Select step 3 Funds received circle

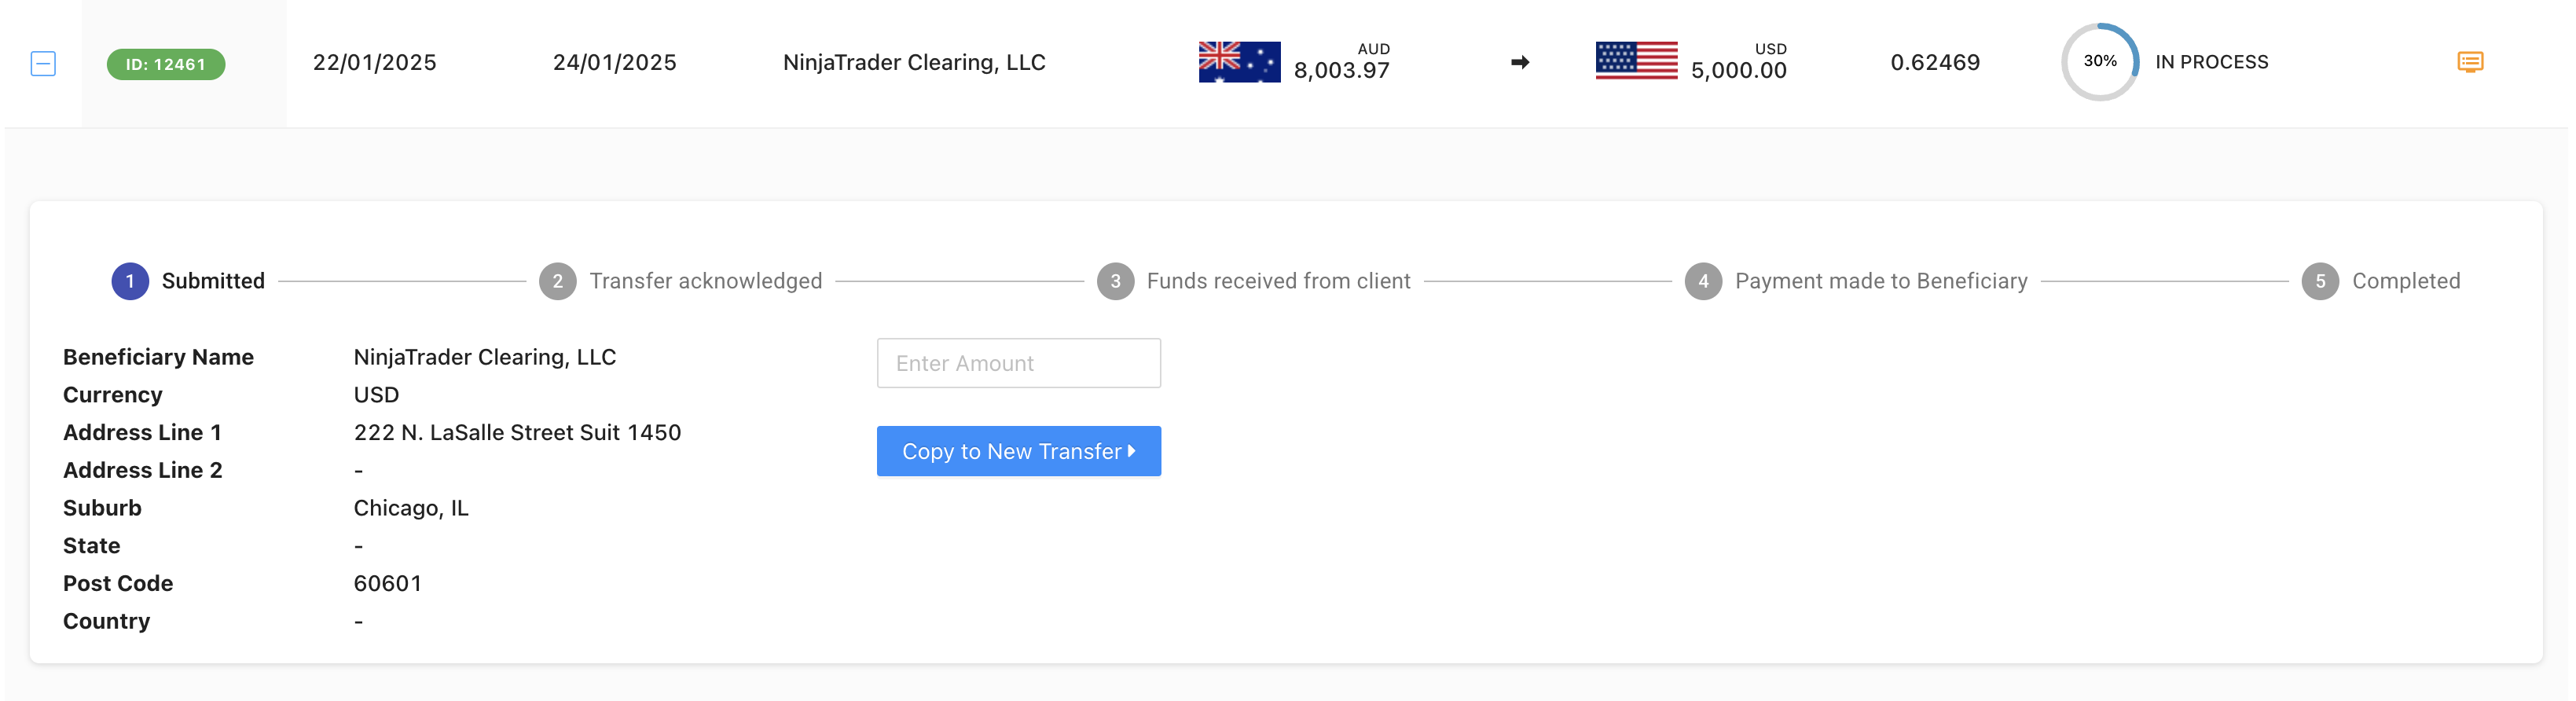(x=1115, y=281)
